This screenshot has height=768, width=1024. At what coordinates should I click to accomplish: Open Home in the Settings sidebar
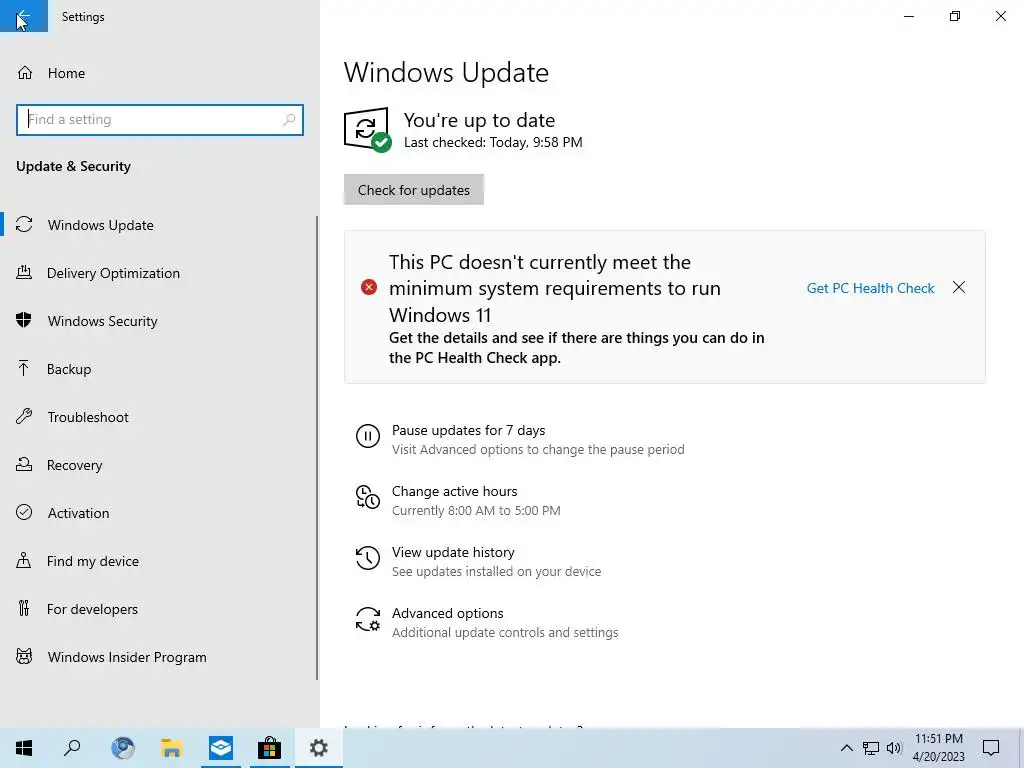pyautogui.click(x=66, y=73)
